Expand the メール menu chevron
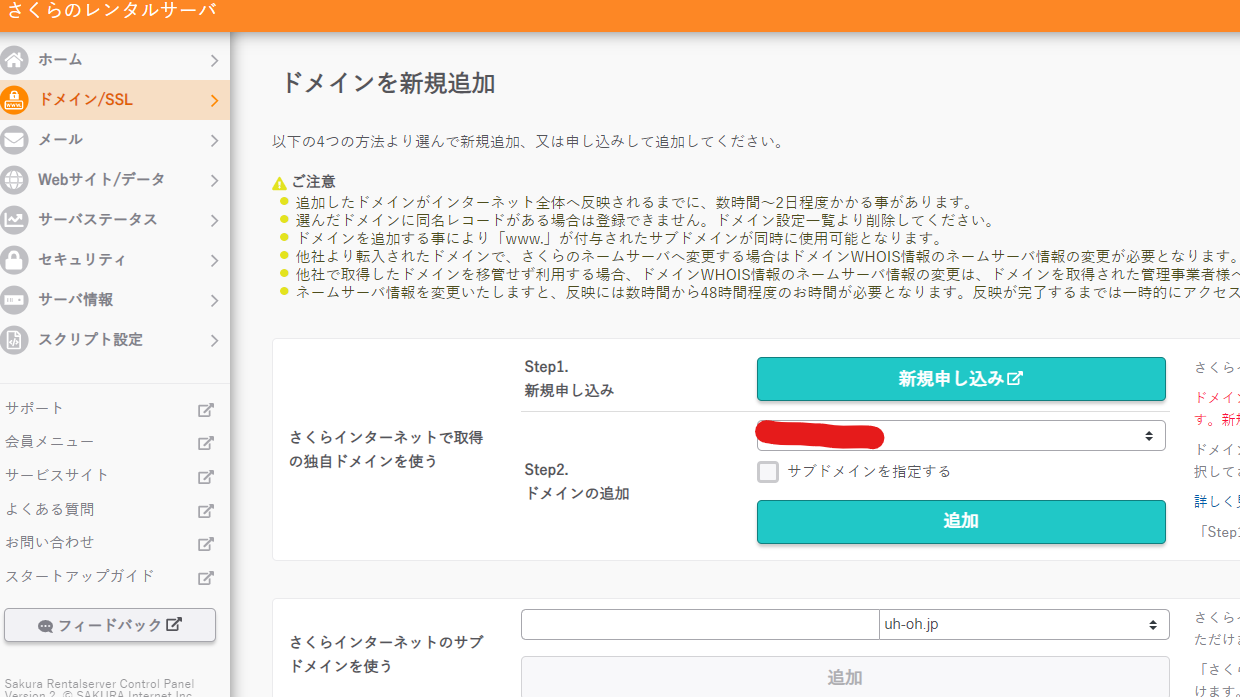This screenshot has height=697, width=1240. (214, 140)
